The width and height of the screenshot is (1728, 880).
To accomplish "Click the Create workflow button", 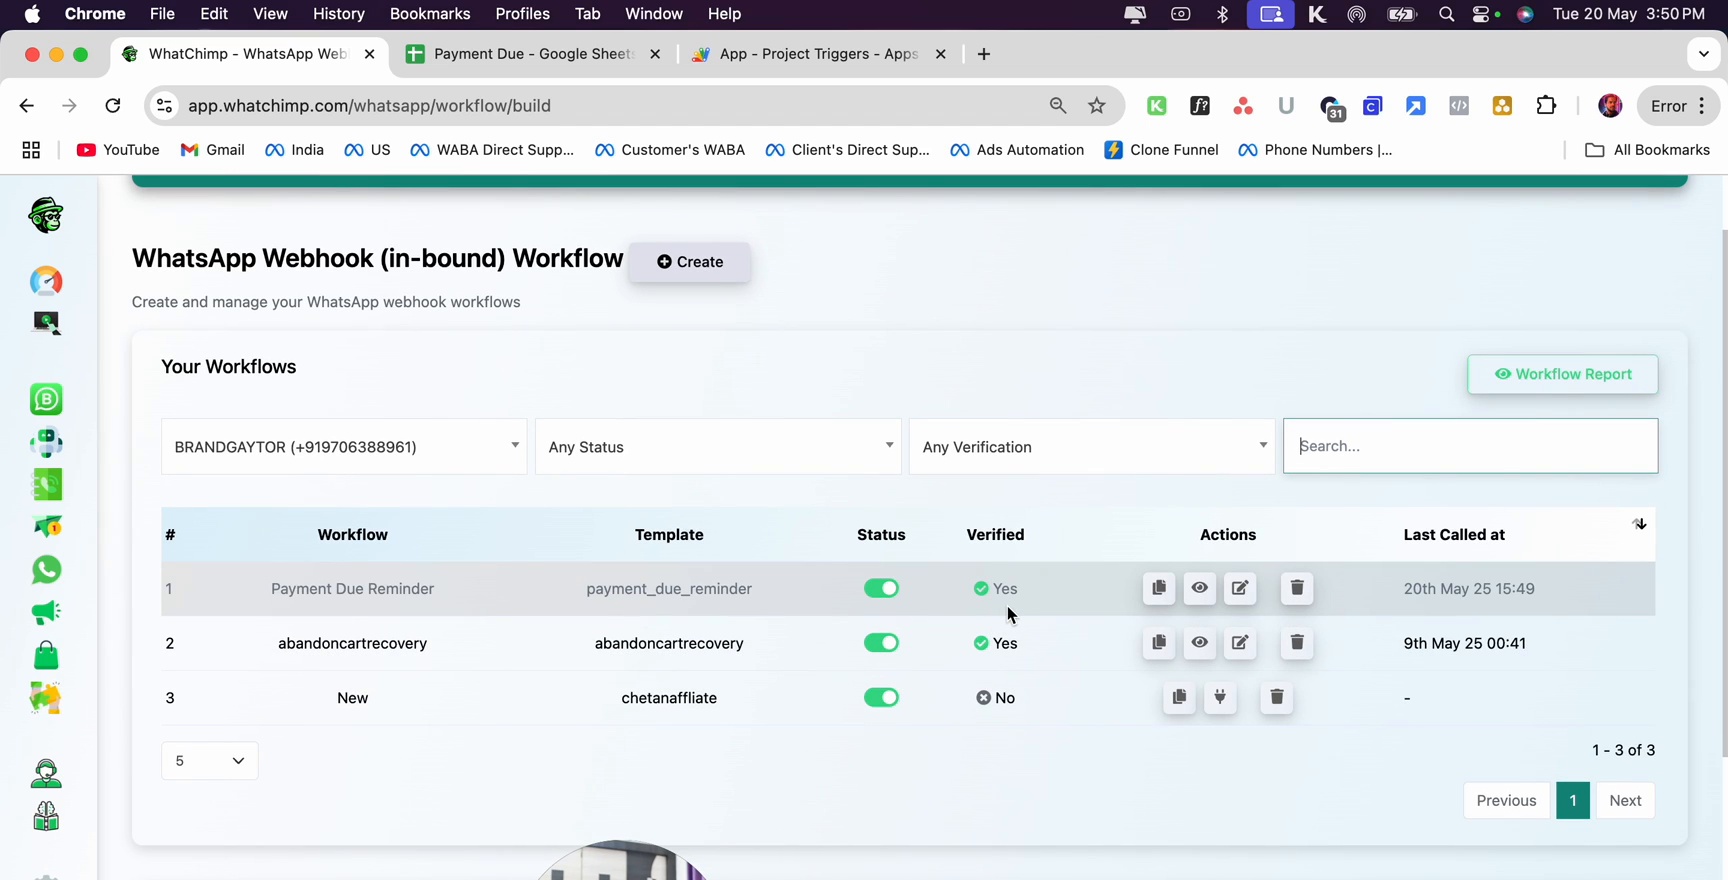I will 690,262.
